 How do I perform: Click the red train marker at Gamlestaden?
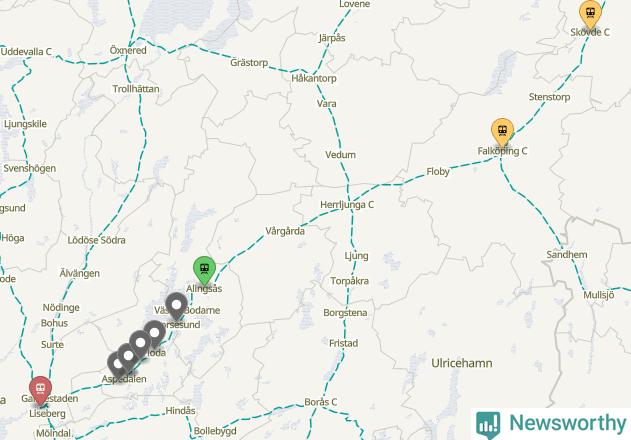point(40,390)
